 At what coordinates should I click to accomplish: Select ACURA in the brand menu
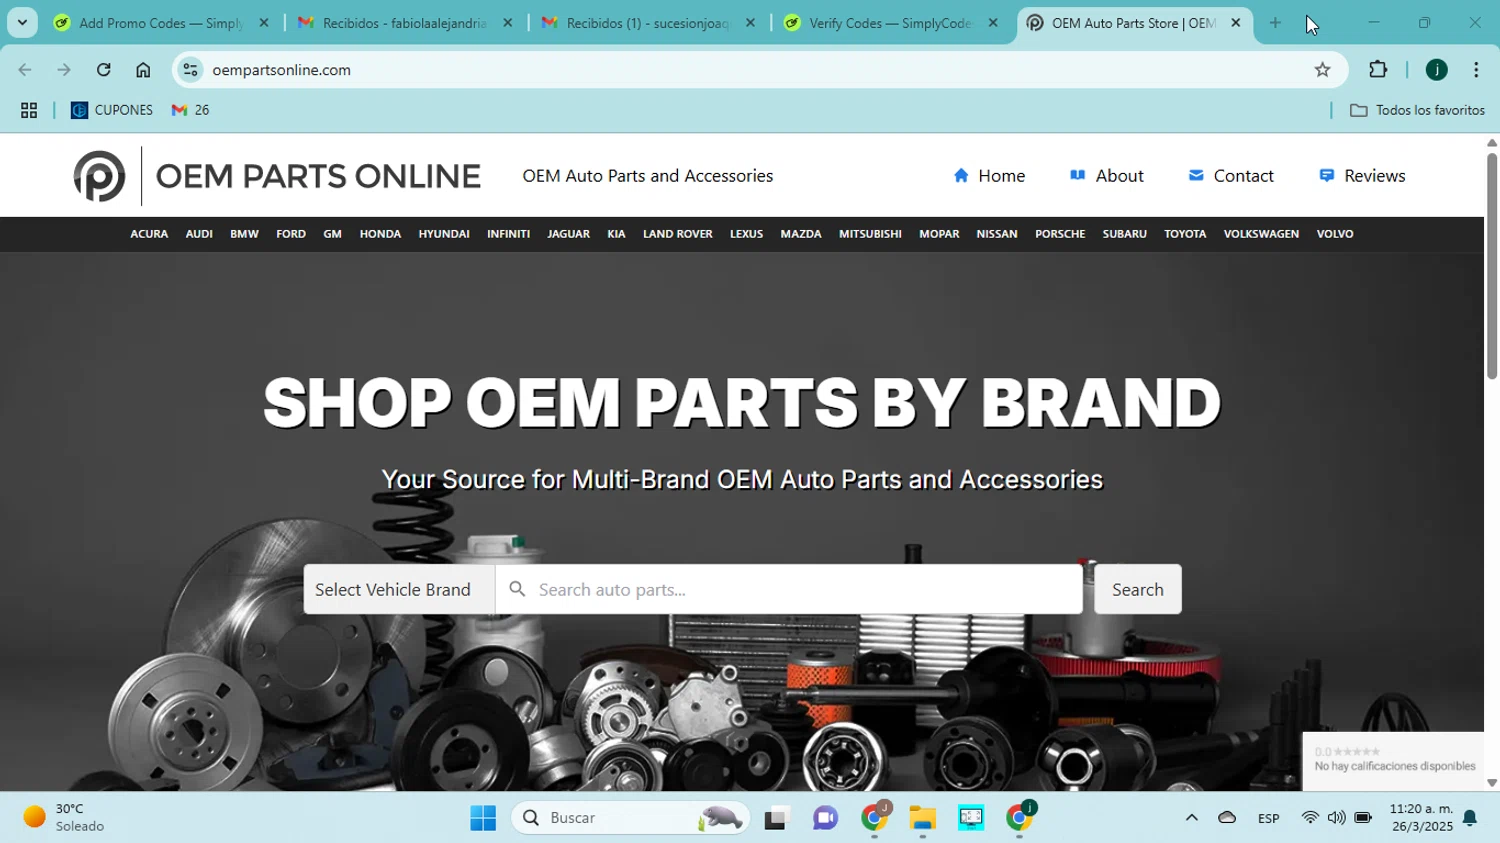(149, 234)
